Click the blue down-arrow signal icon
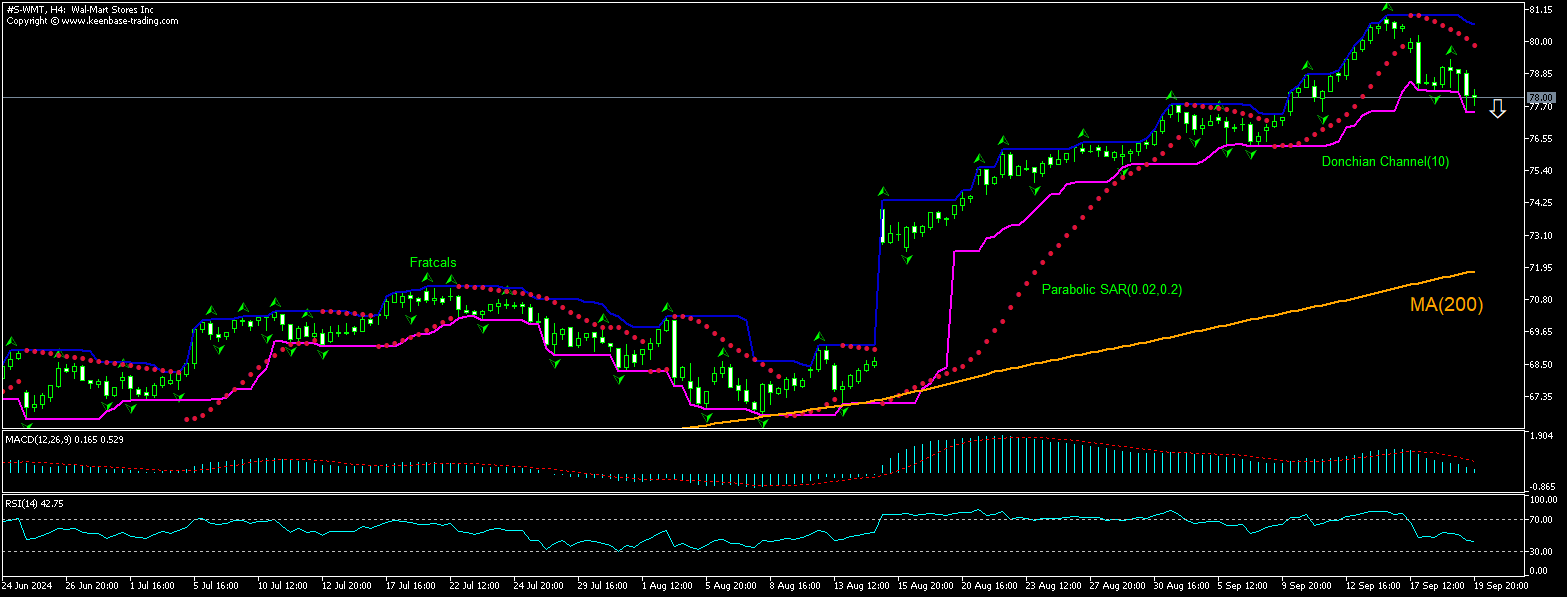1567x597 pixels. coord(1497,108)
